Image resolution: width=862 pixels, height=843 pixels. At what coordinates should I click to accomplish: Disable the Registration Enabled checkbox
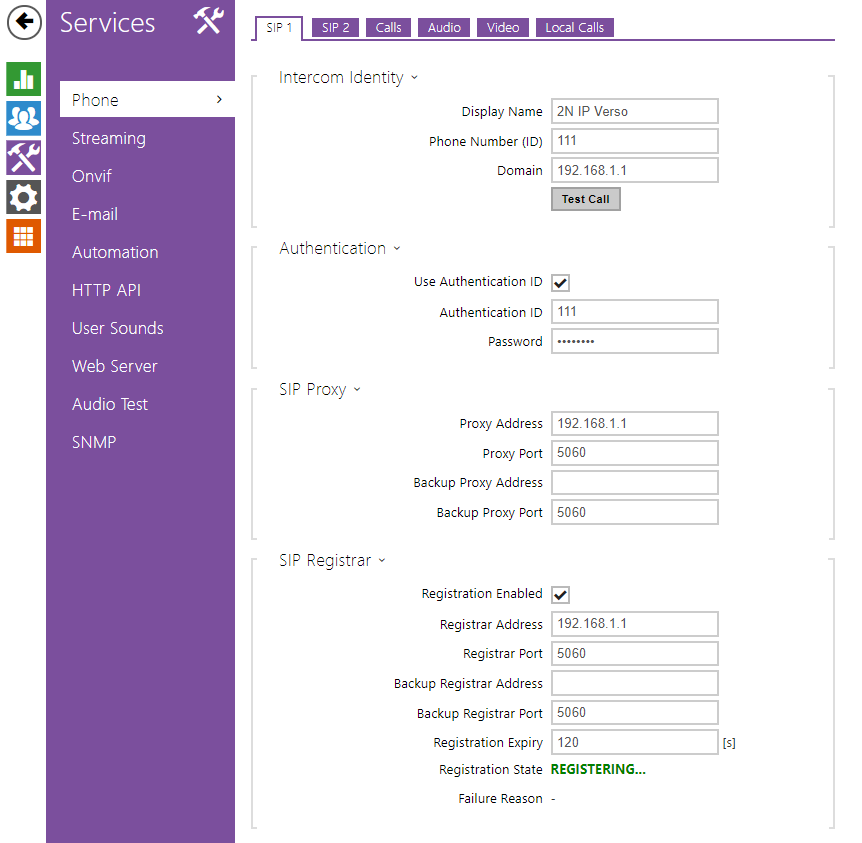pos(561,595)
